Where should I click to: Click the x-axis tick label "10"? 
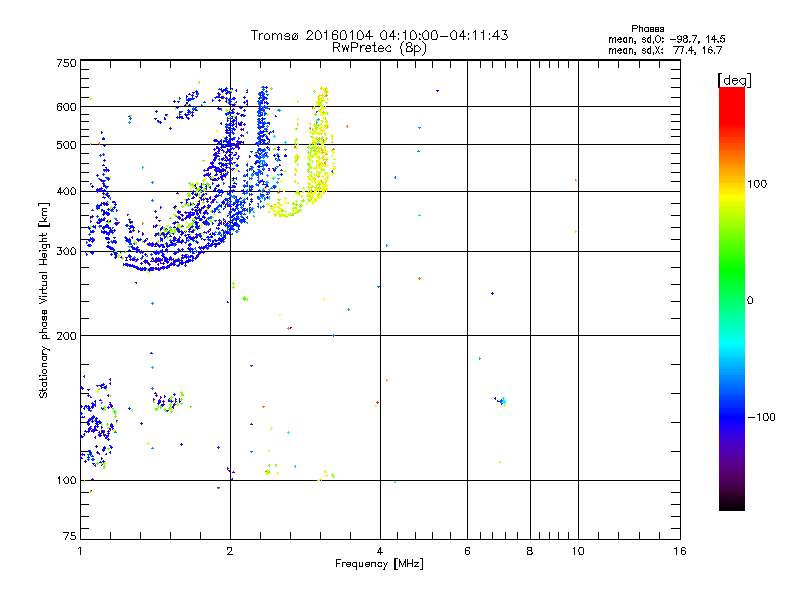coord(578,551)
